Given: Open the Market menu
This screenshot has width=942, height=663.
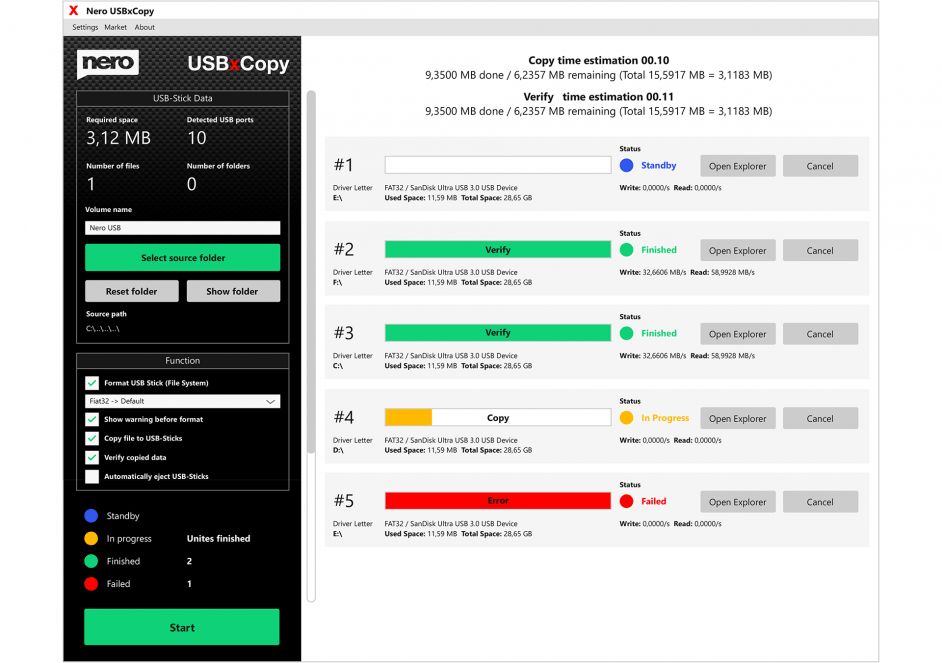Looking at the screenshot, I should coord(115,27).
